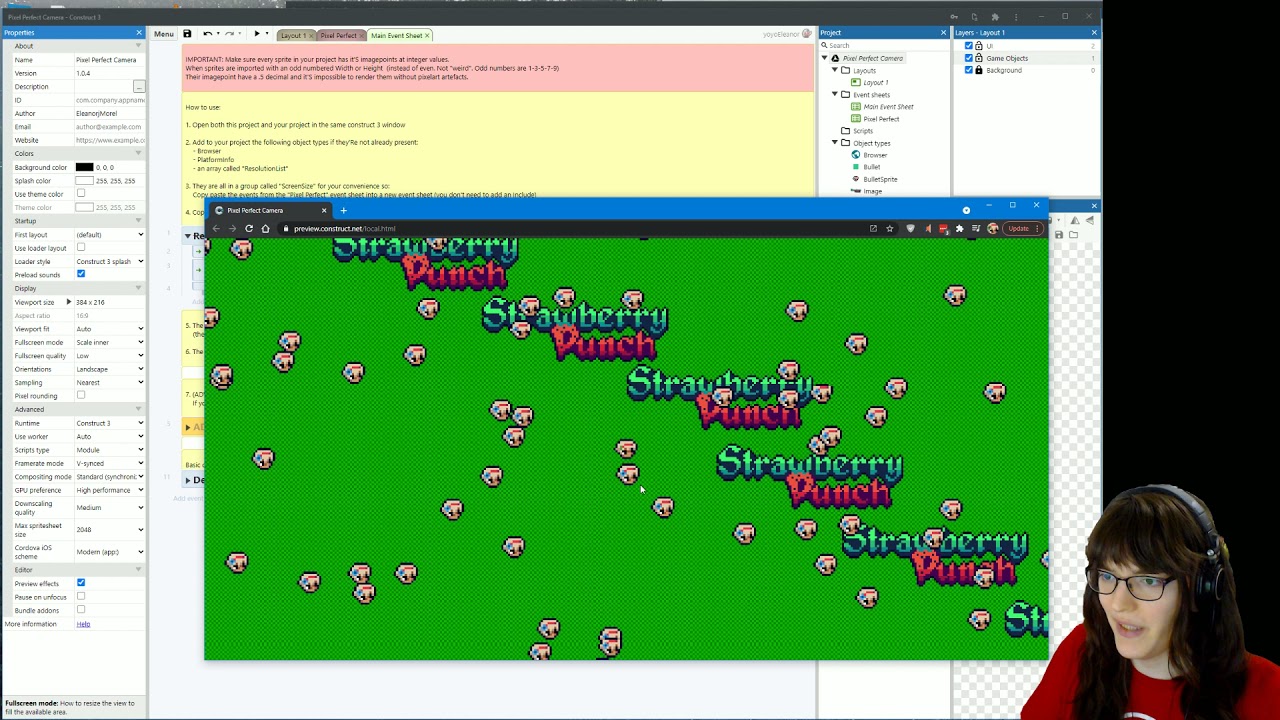The image size is (1280, 720).
Task: Close the Layers panel
Action: pyautogui.click(x=1094, y=33)
